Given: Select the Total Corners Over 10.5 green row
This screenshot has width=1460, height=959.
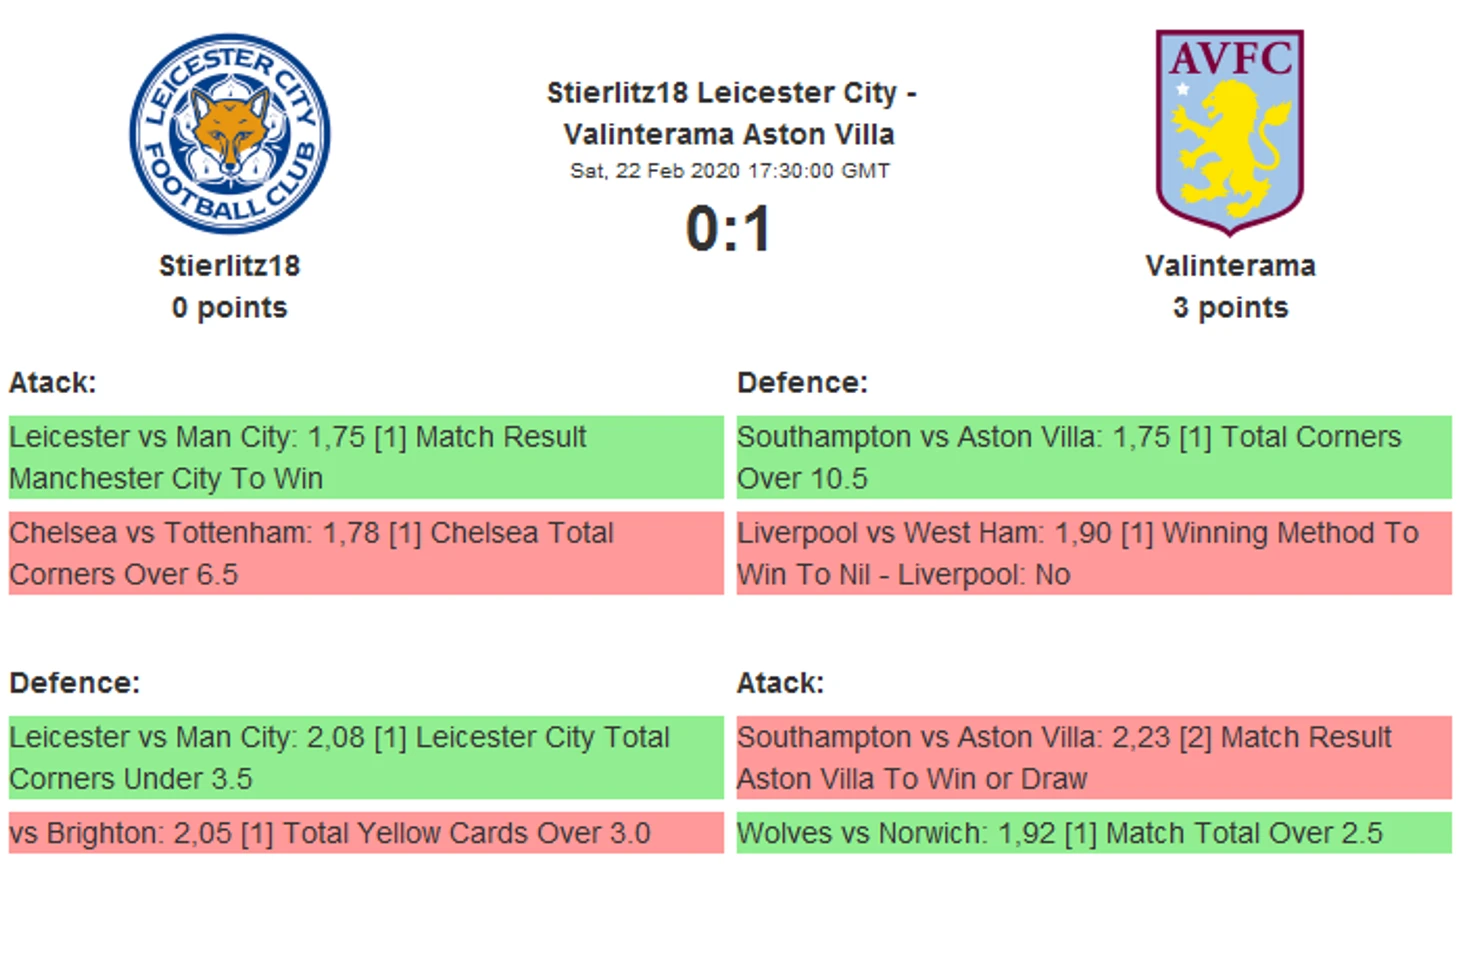Looking at the screenshot, I should tap(1094, 457).
